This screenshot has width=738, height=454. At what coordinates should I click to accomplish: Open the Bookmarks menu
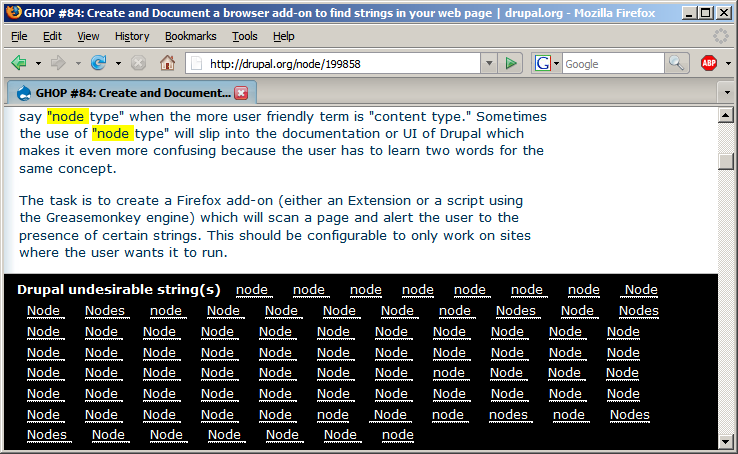[191, 36]
